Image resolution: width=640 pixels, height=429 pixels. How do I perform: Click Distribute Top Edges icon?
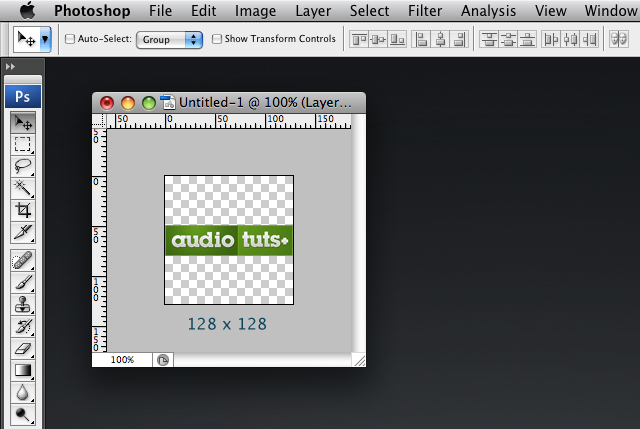pyautogui.click(x=489, y=40)
